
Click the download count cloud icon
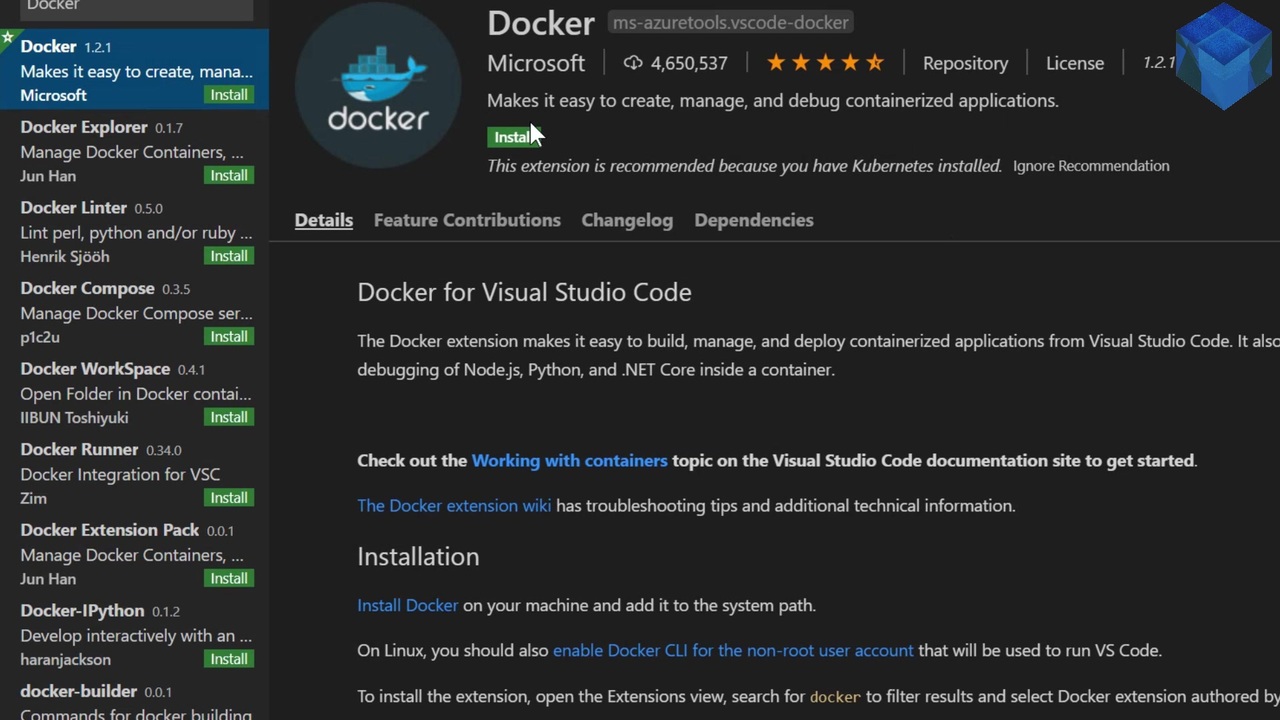(x=633, y=63)
